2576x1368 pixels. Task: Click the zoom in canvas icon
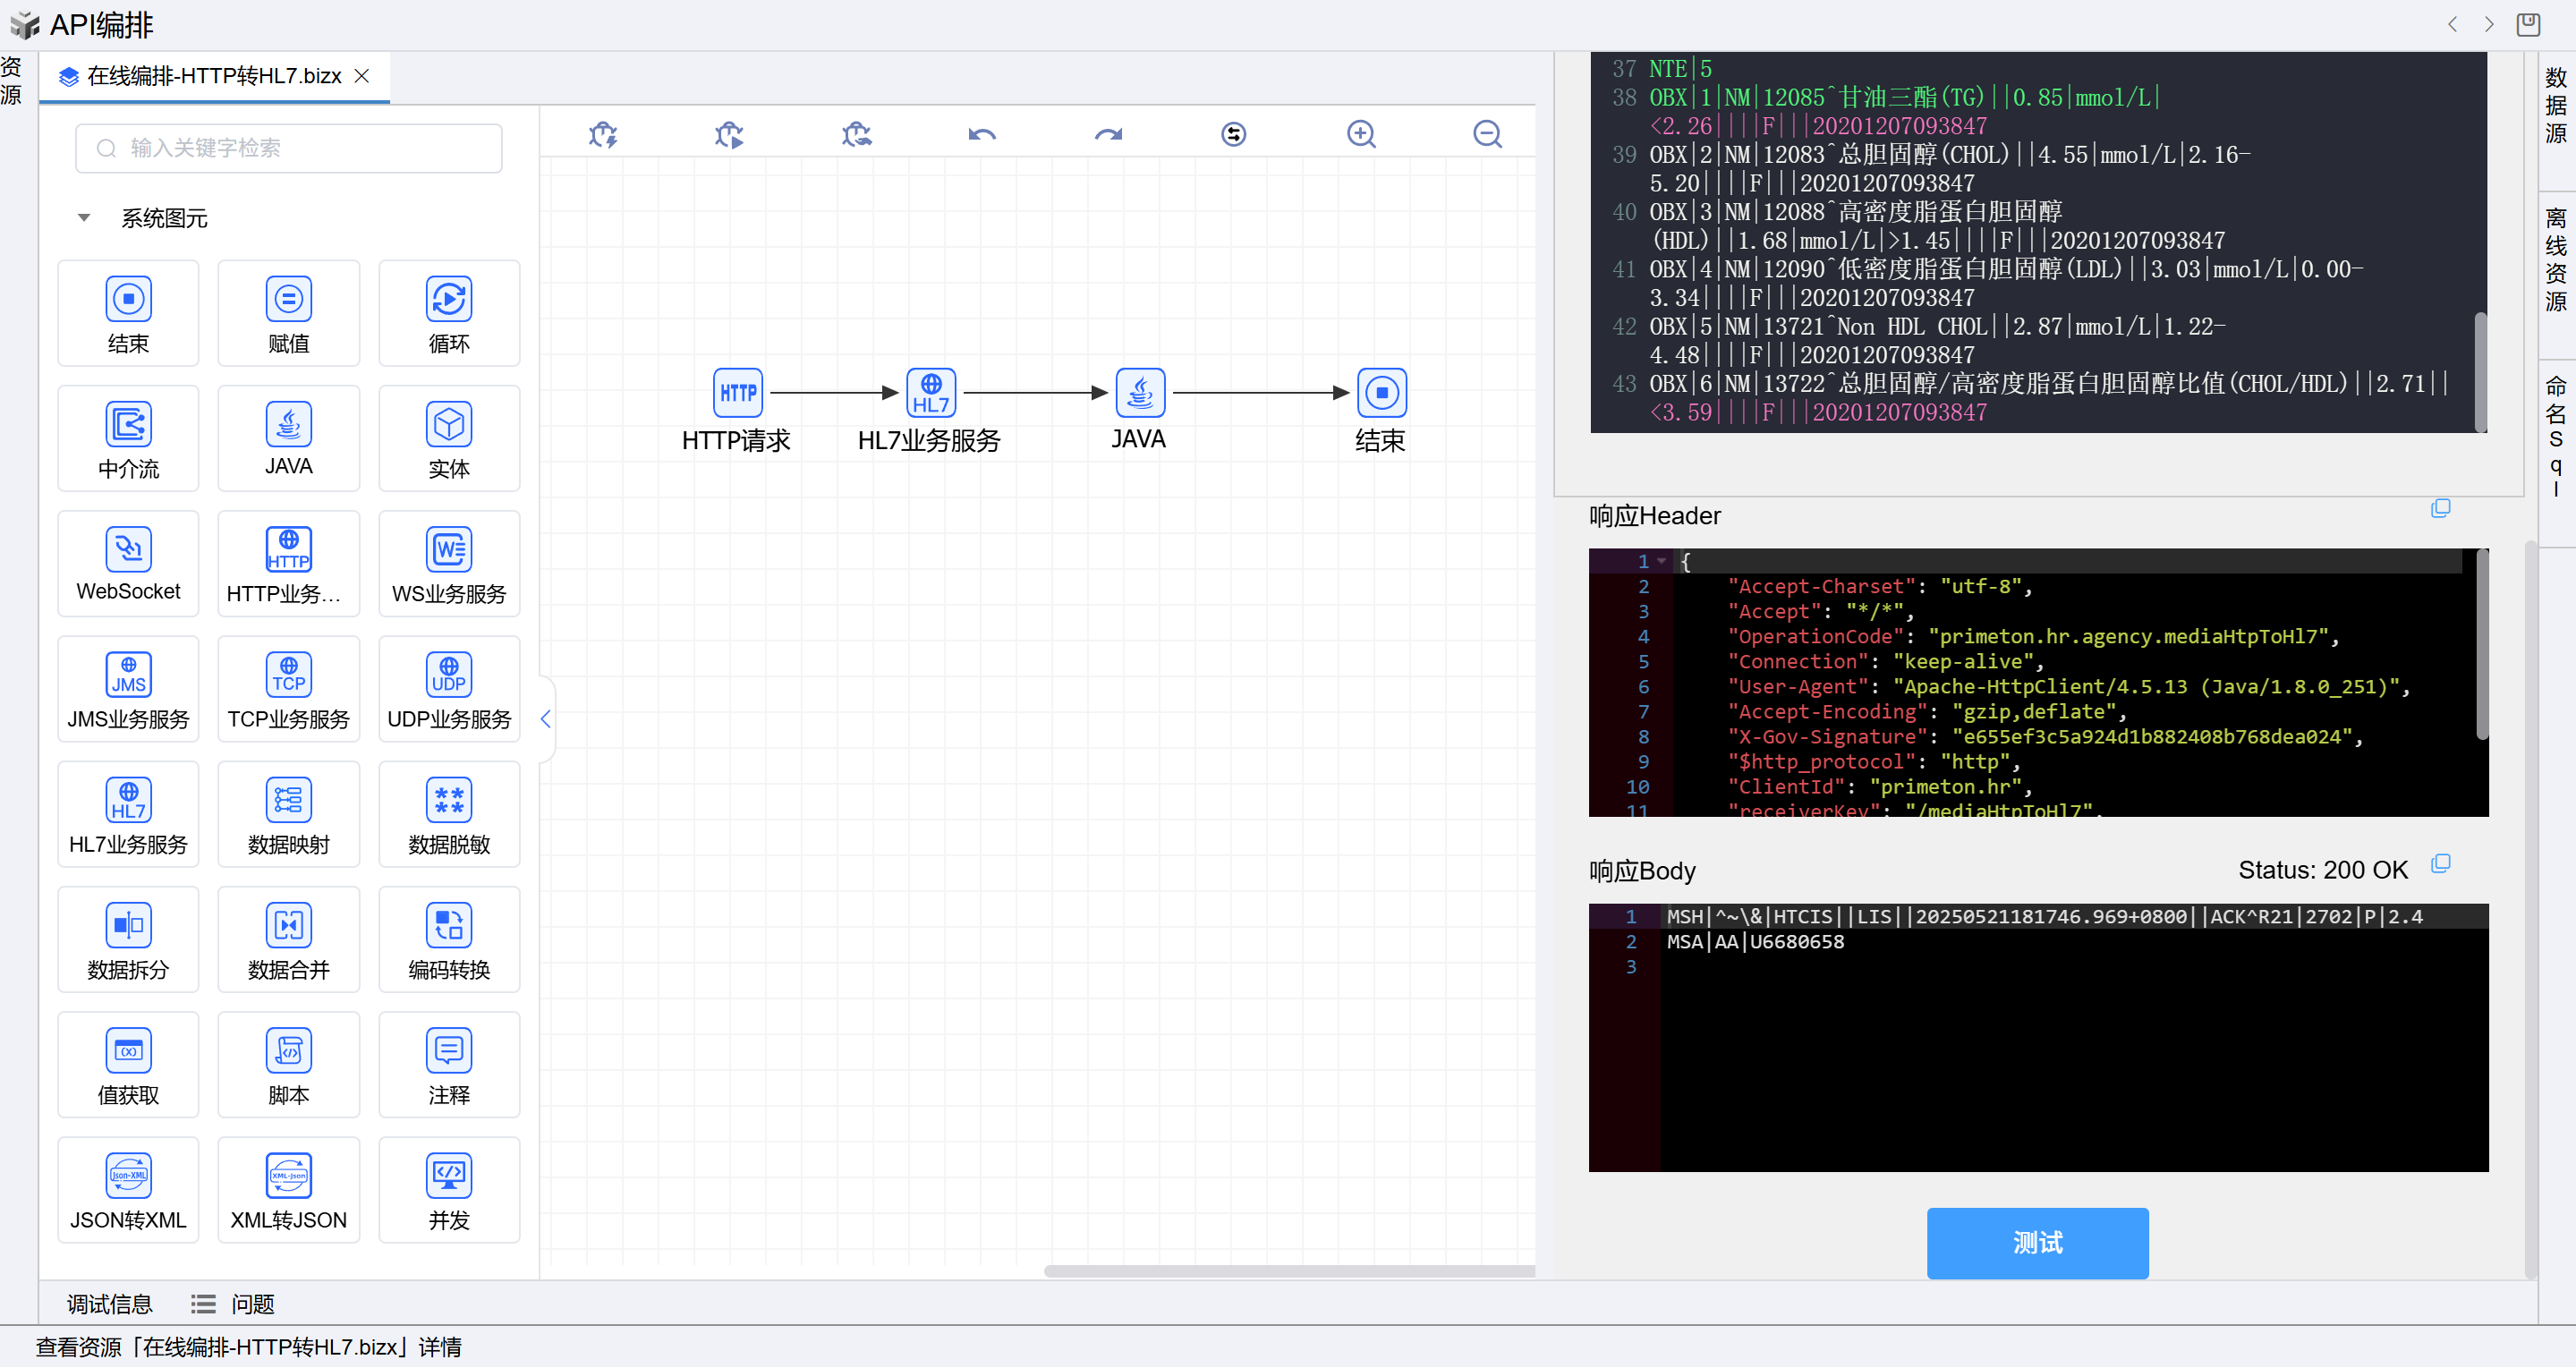click(x=1360, y=134)
